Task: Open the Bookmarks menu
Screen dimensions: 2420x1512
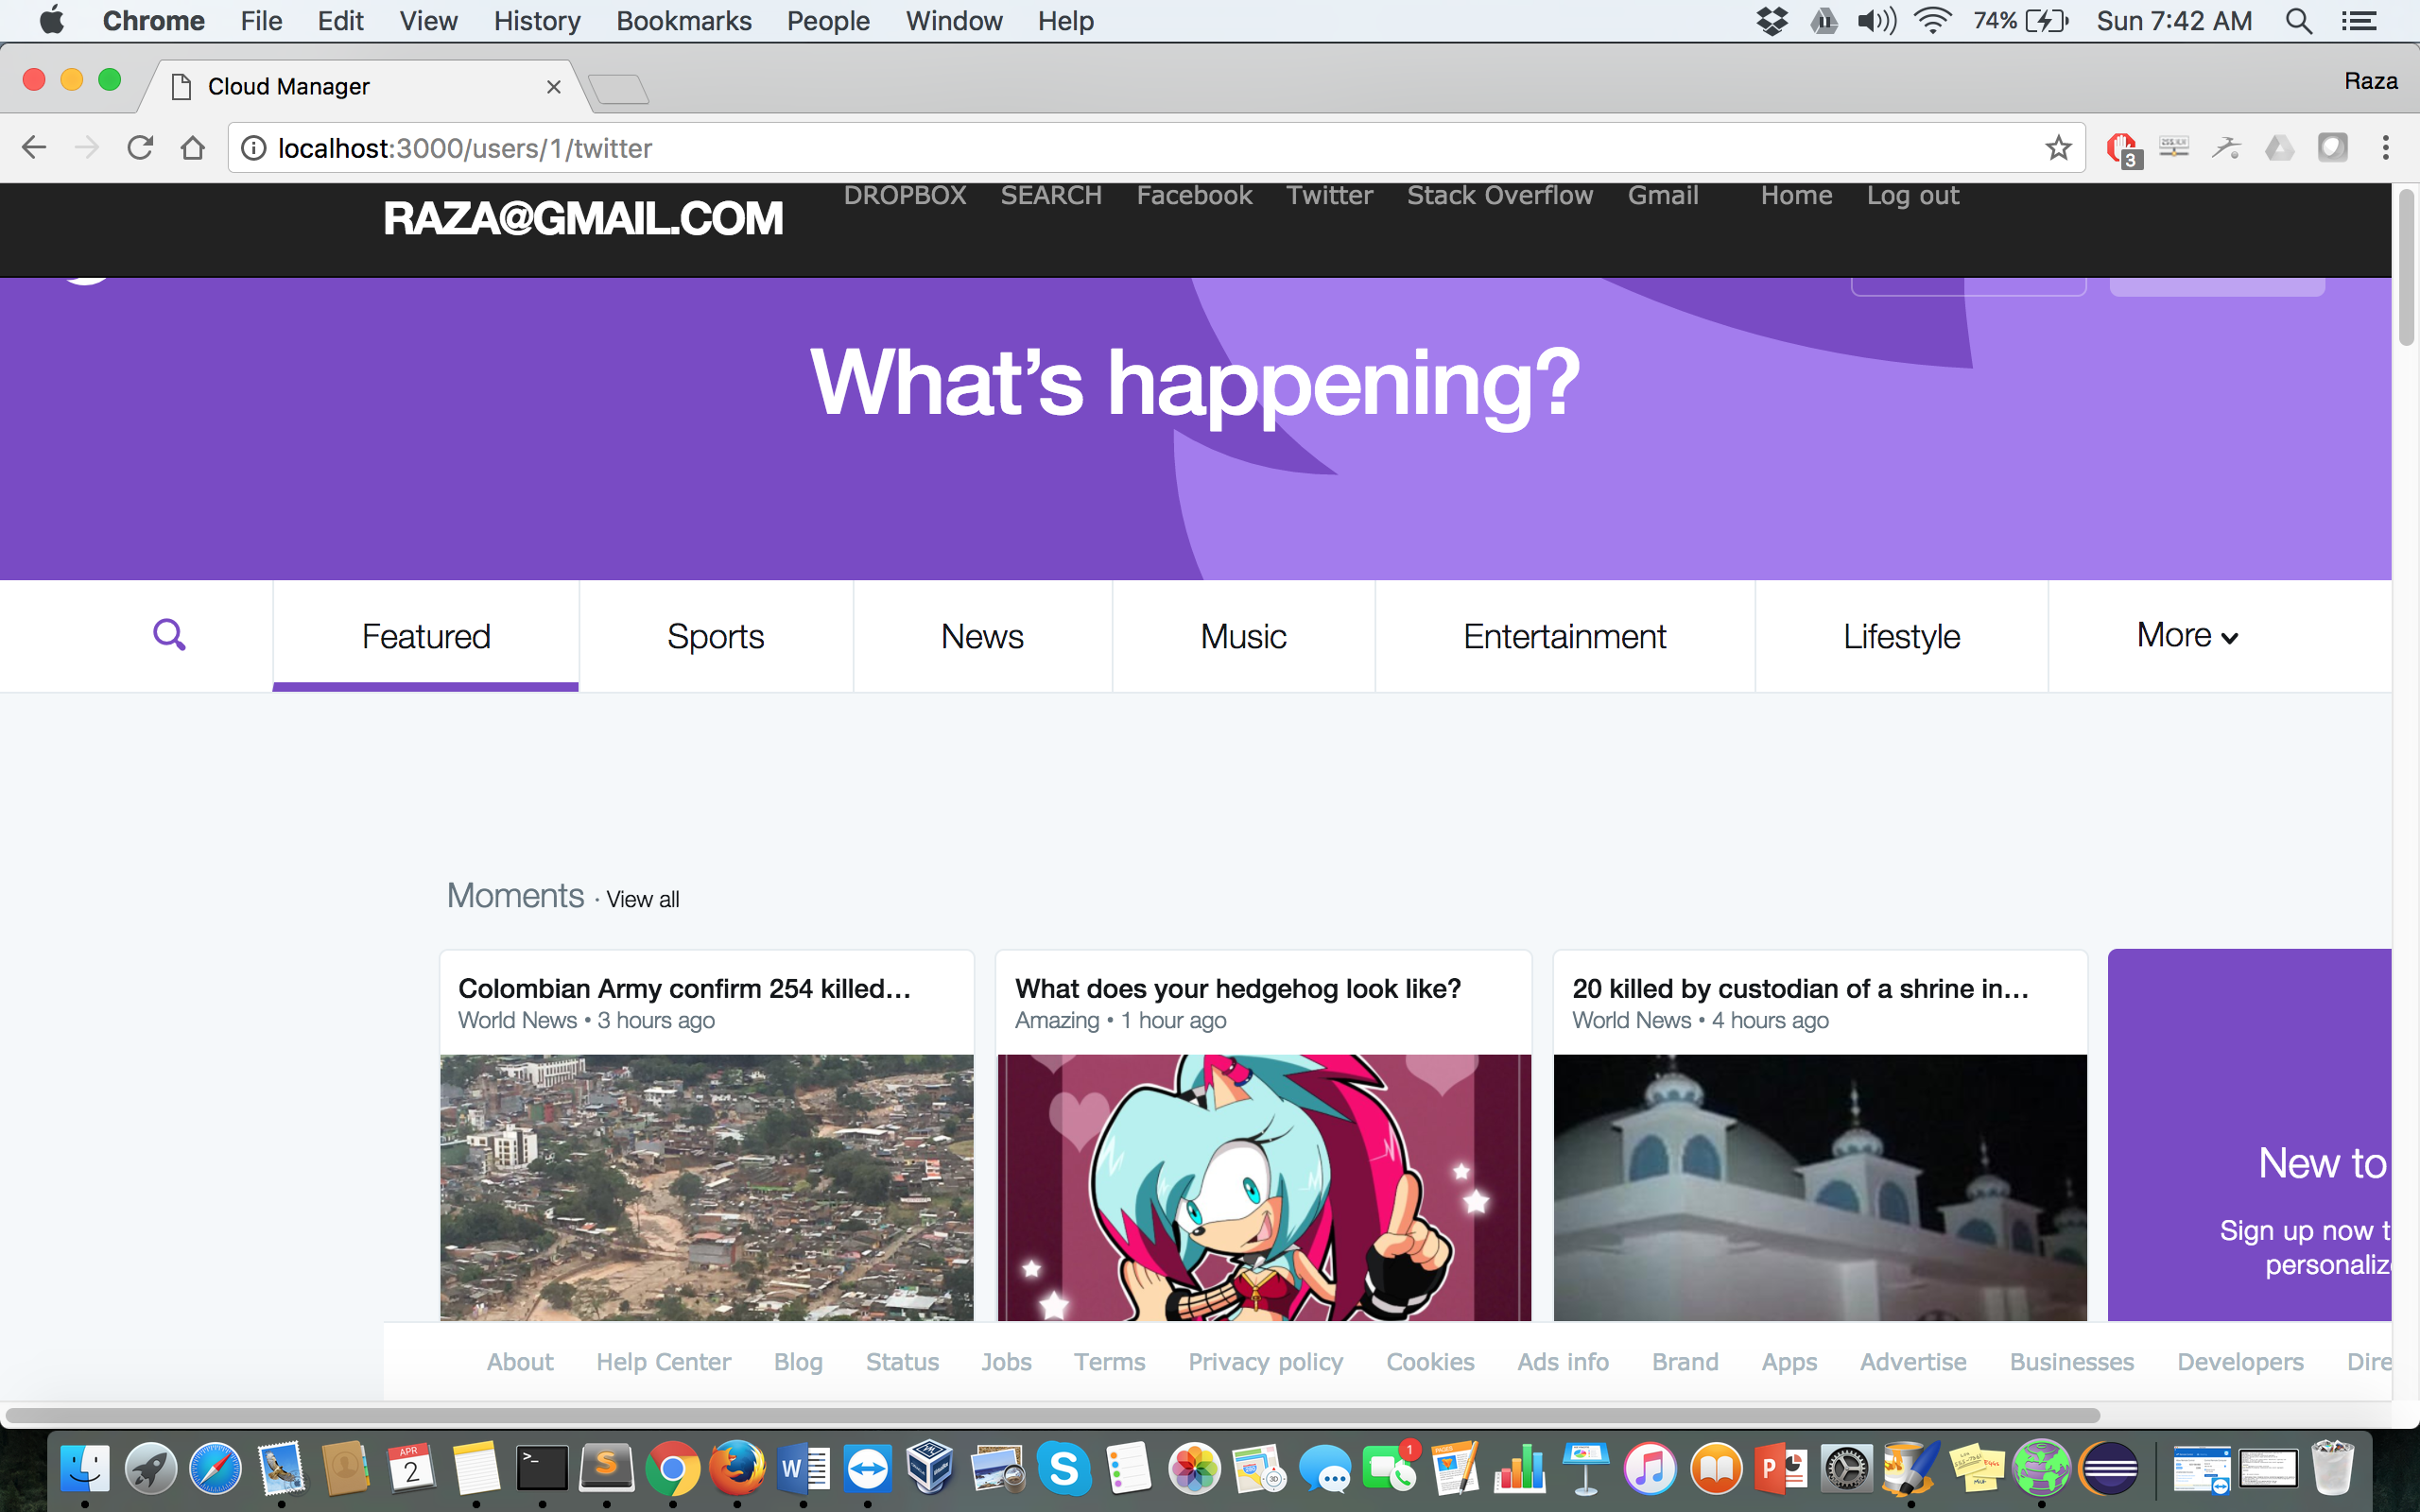Action: coord(683,21)
